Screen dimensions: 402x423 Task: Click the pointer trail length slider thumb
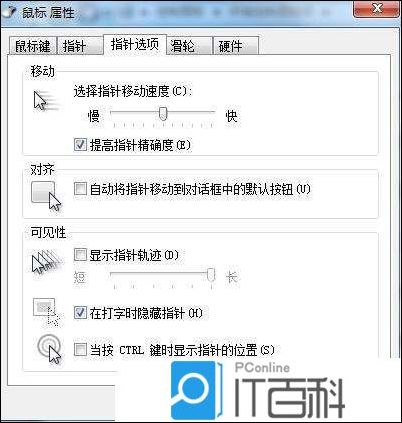click(211, 274)
